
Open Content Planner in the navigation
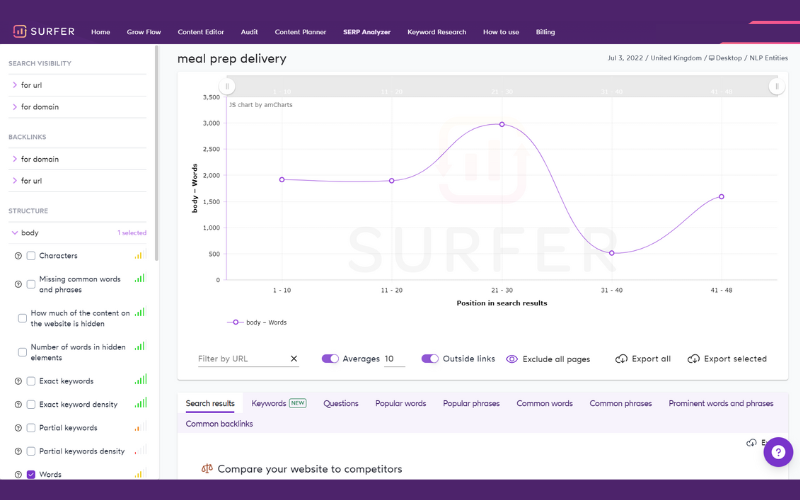point(300,32)
